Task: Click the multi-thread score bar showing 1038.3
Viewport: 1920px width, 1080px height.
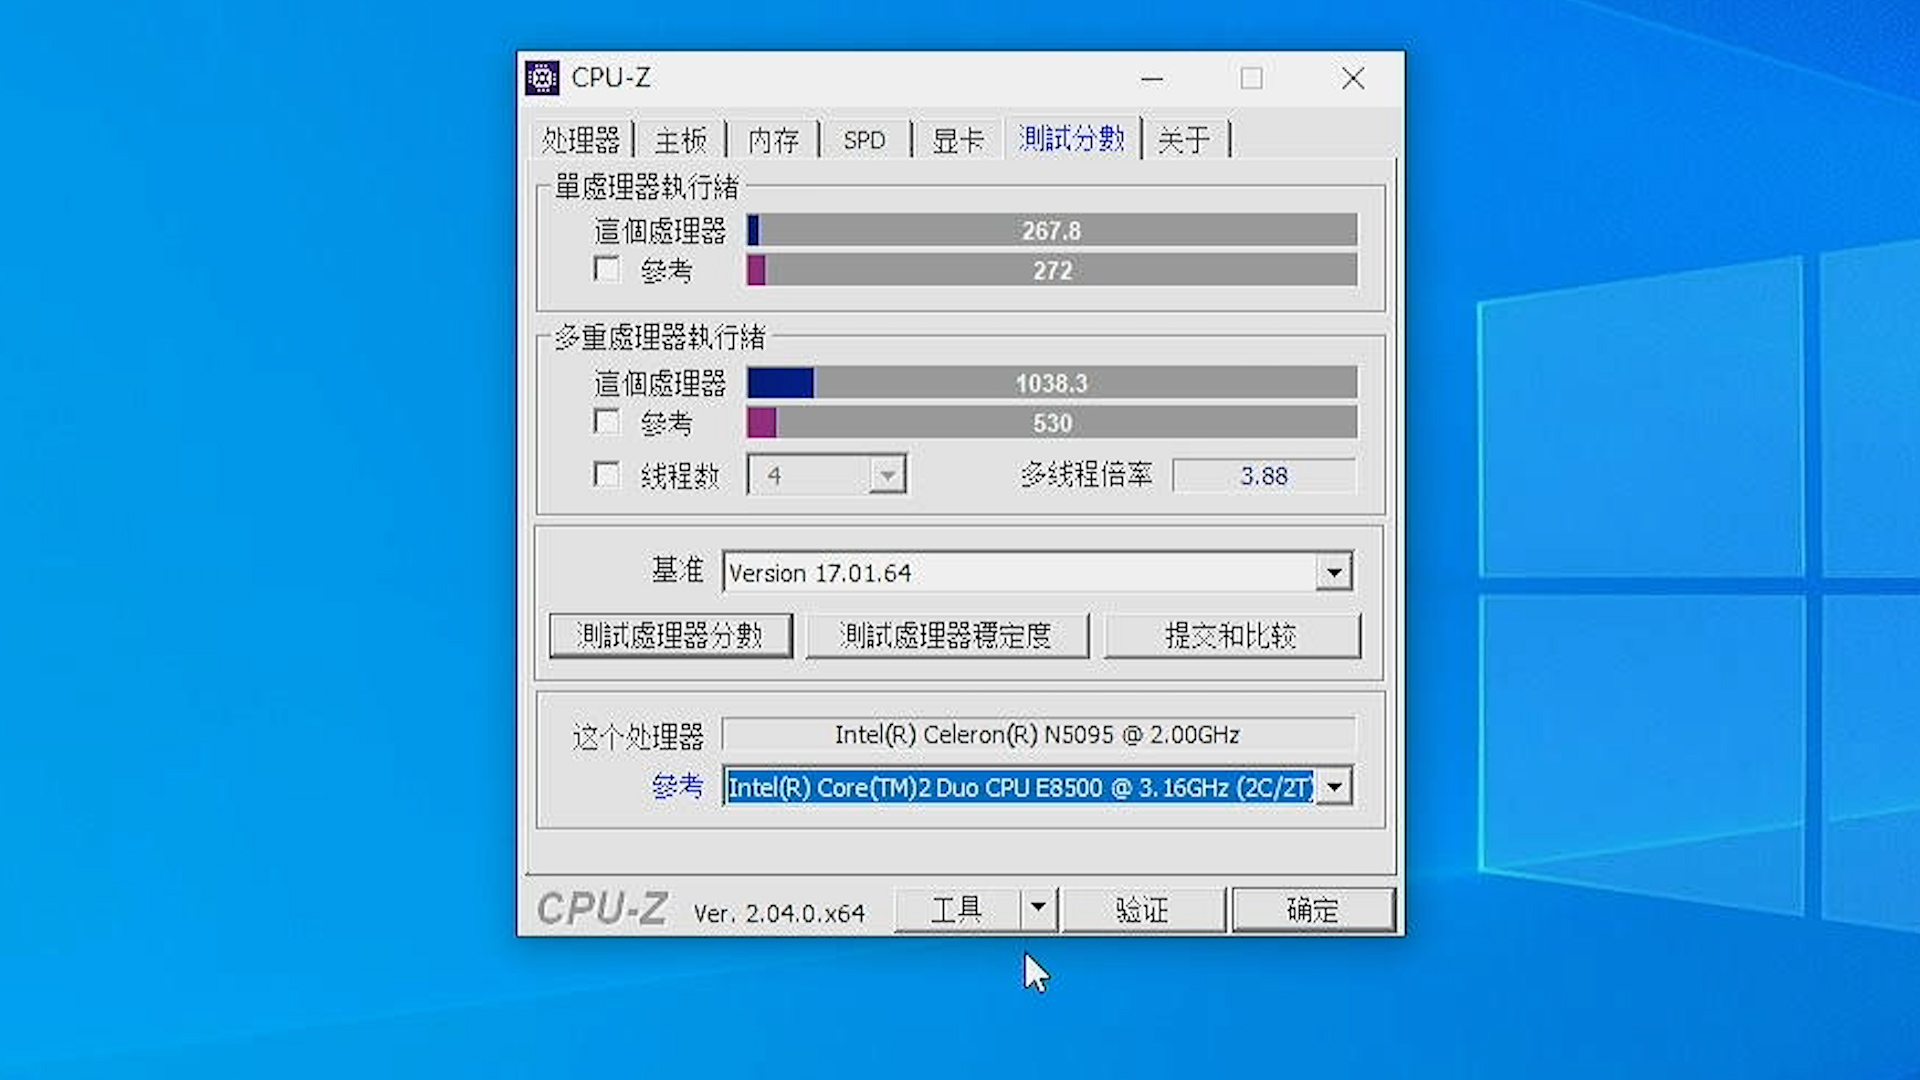Action: coord(1050,383)
